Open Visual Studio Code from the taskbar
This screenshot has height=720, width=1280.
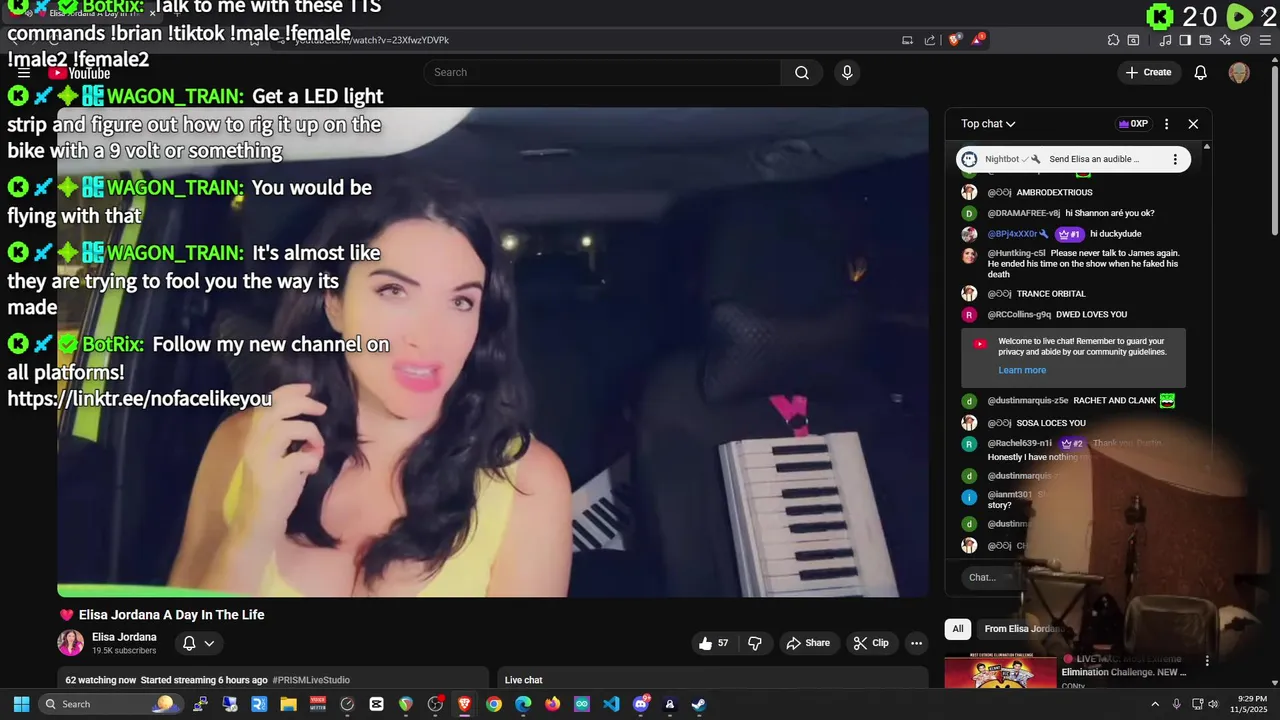point(611,704)
